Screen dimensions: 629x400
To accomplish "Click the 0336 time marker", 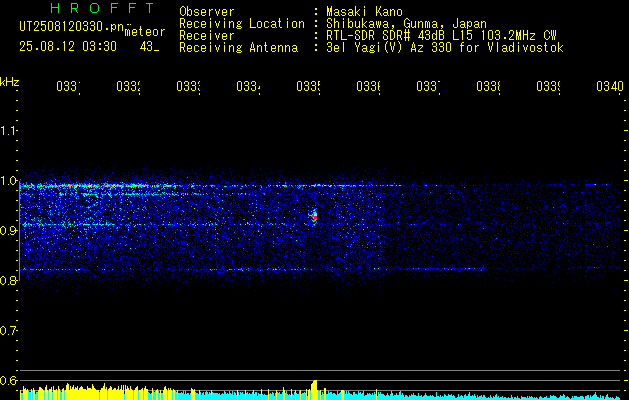I will [368, 86].
